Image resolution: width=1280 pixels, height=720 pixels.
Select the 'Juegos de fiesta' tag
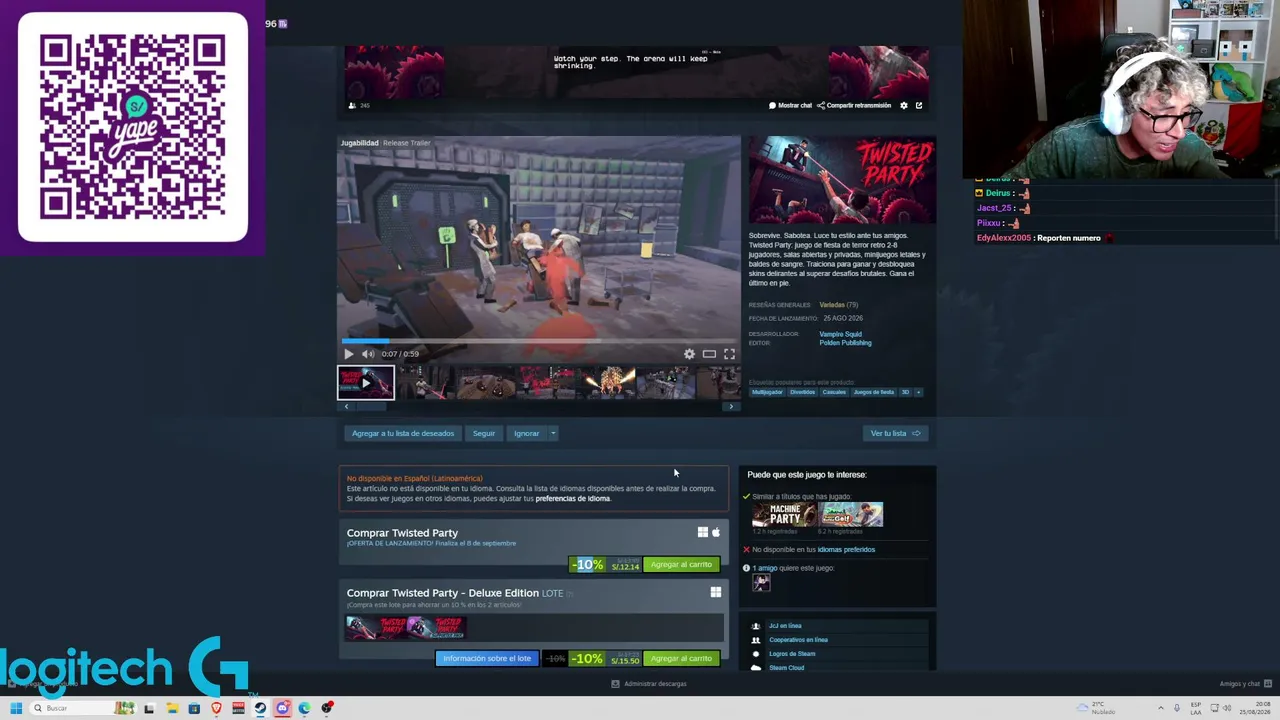(874, 392)
